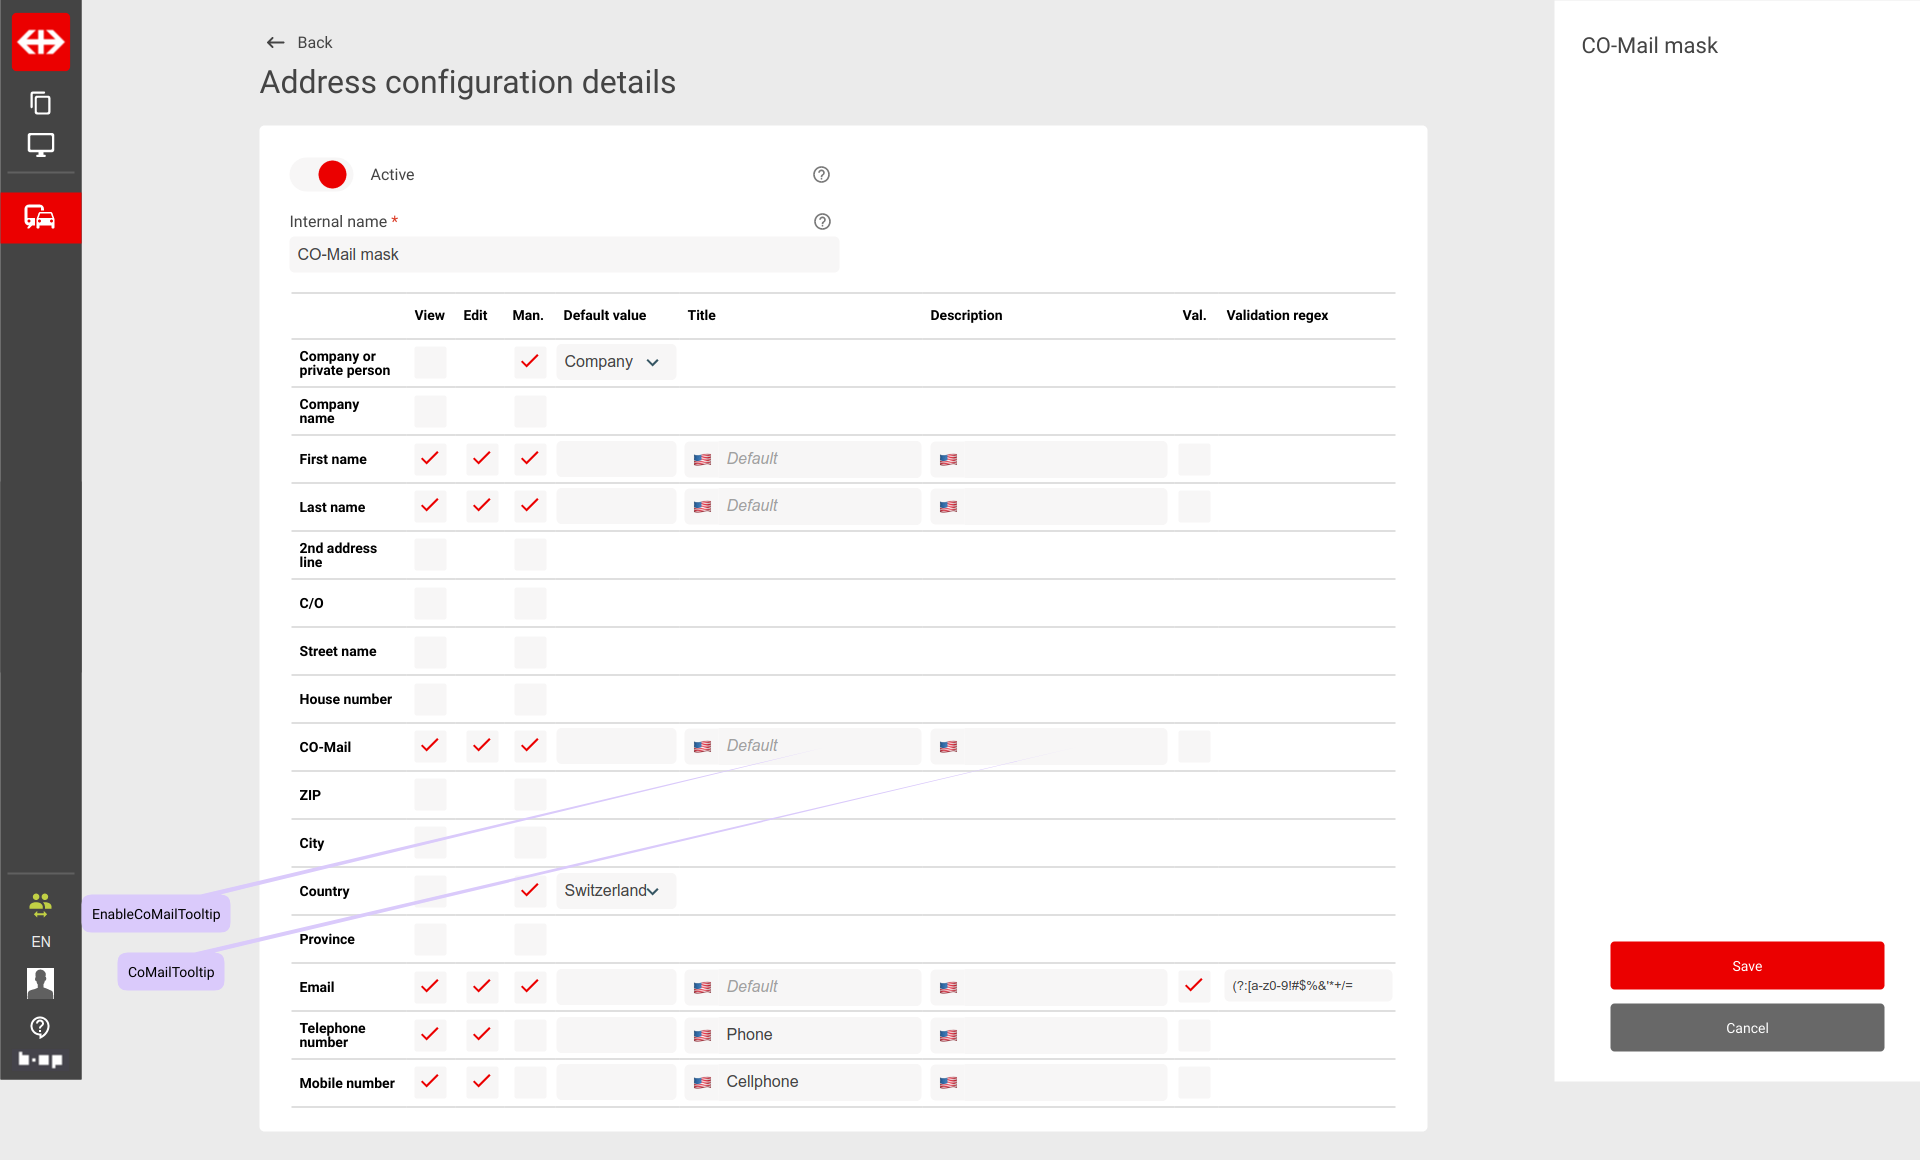This screenshot has width=1920, height=1160.
Task: Open the Company default value dropdown
Action: tap(615, 362)
